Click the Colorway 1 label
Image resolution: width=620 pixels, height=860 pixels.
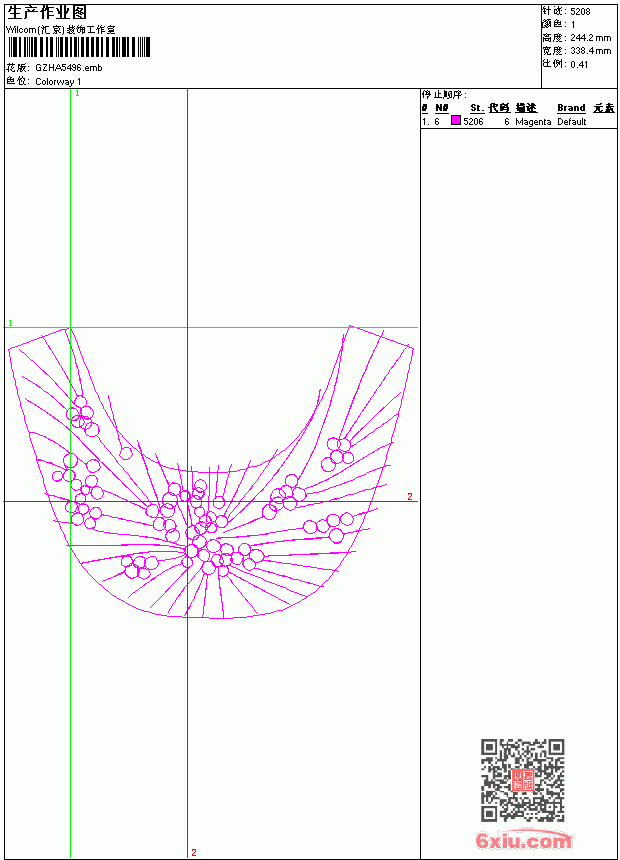tap(58, 82)
